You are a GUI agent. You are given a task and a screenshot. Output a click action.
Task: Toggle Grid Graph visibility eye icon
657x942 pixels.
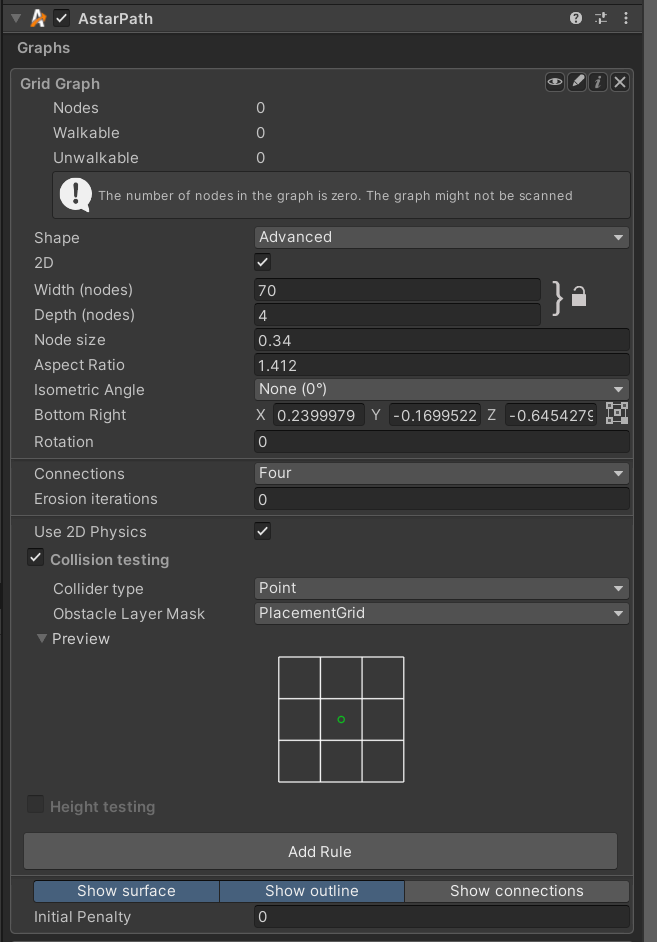[x=554, y=82]
